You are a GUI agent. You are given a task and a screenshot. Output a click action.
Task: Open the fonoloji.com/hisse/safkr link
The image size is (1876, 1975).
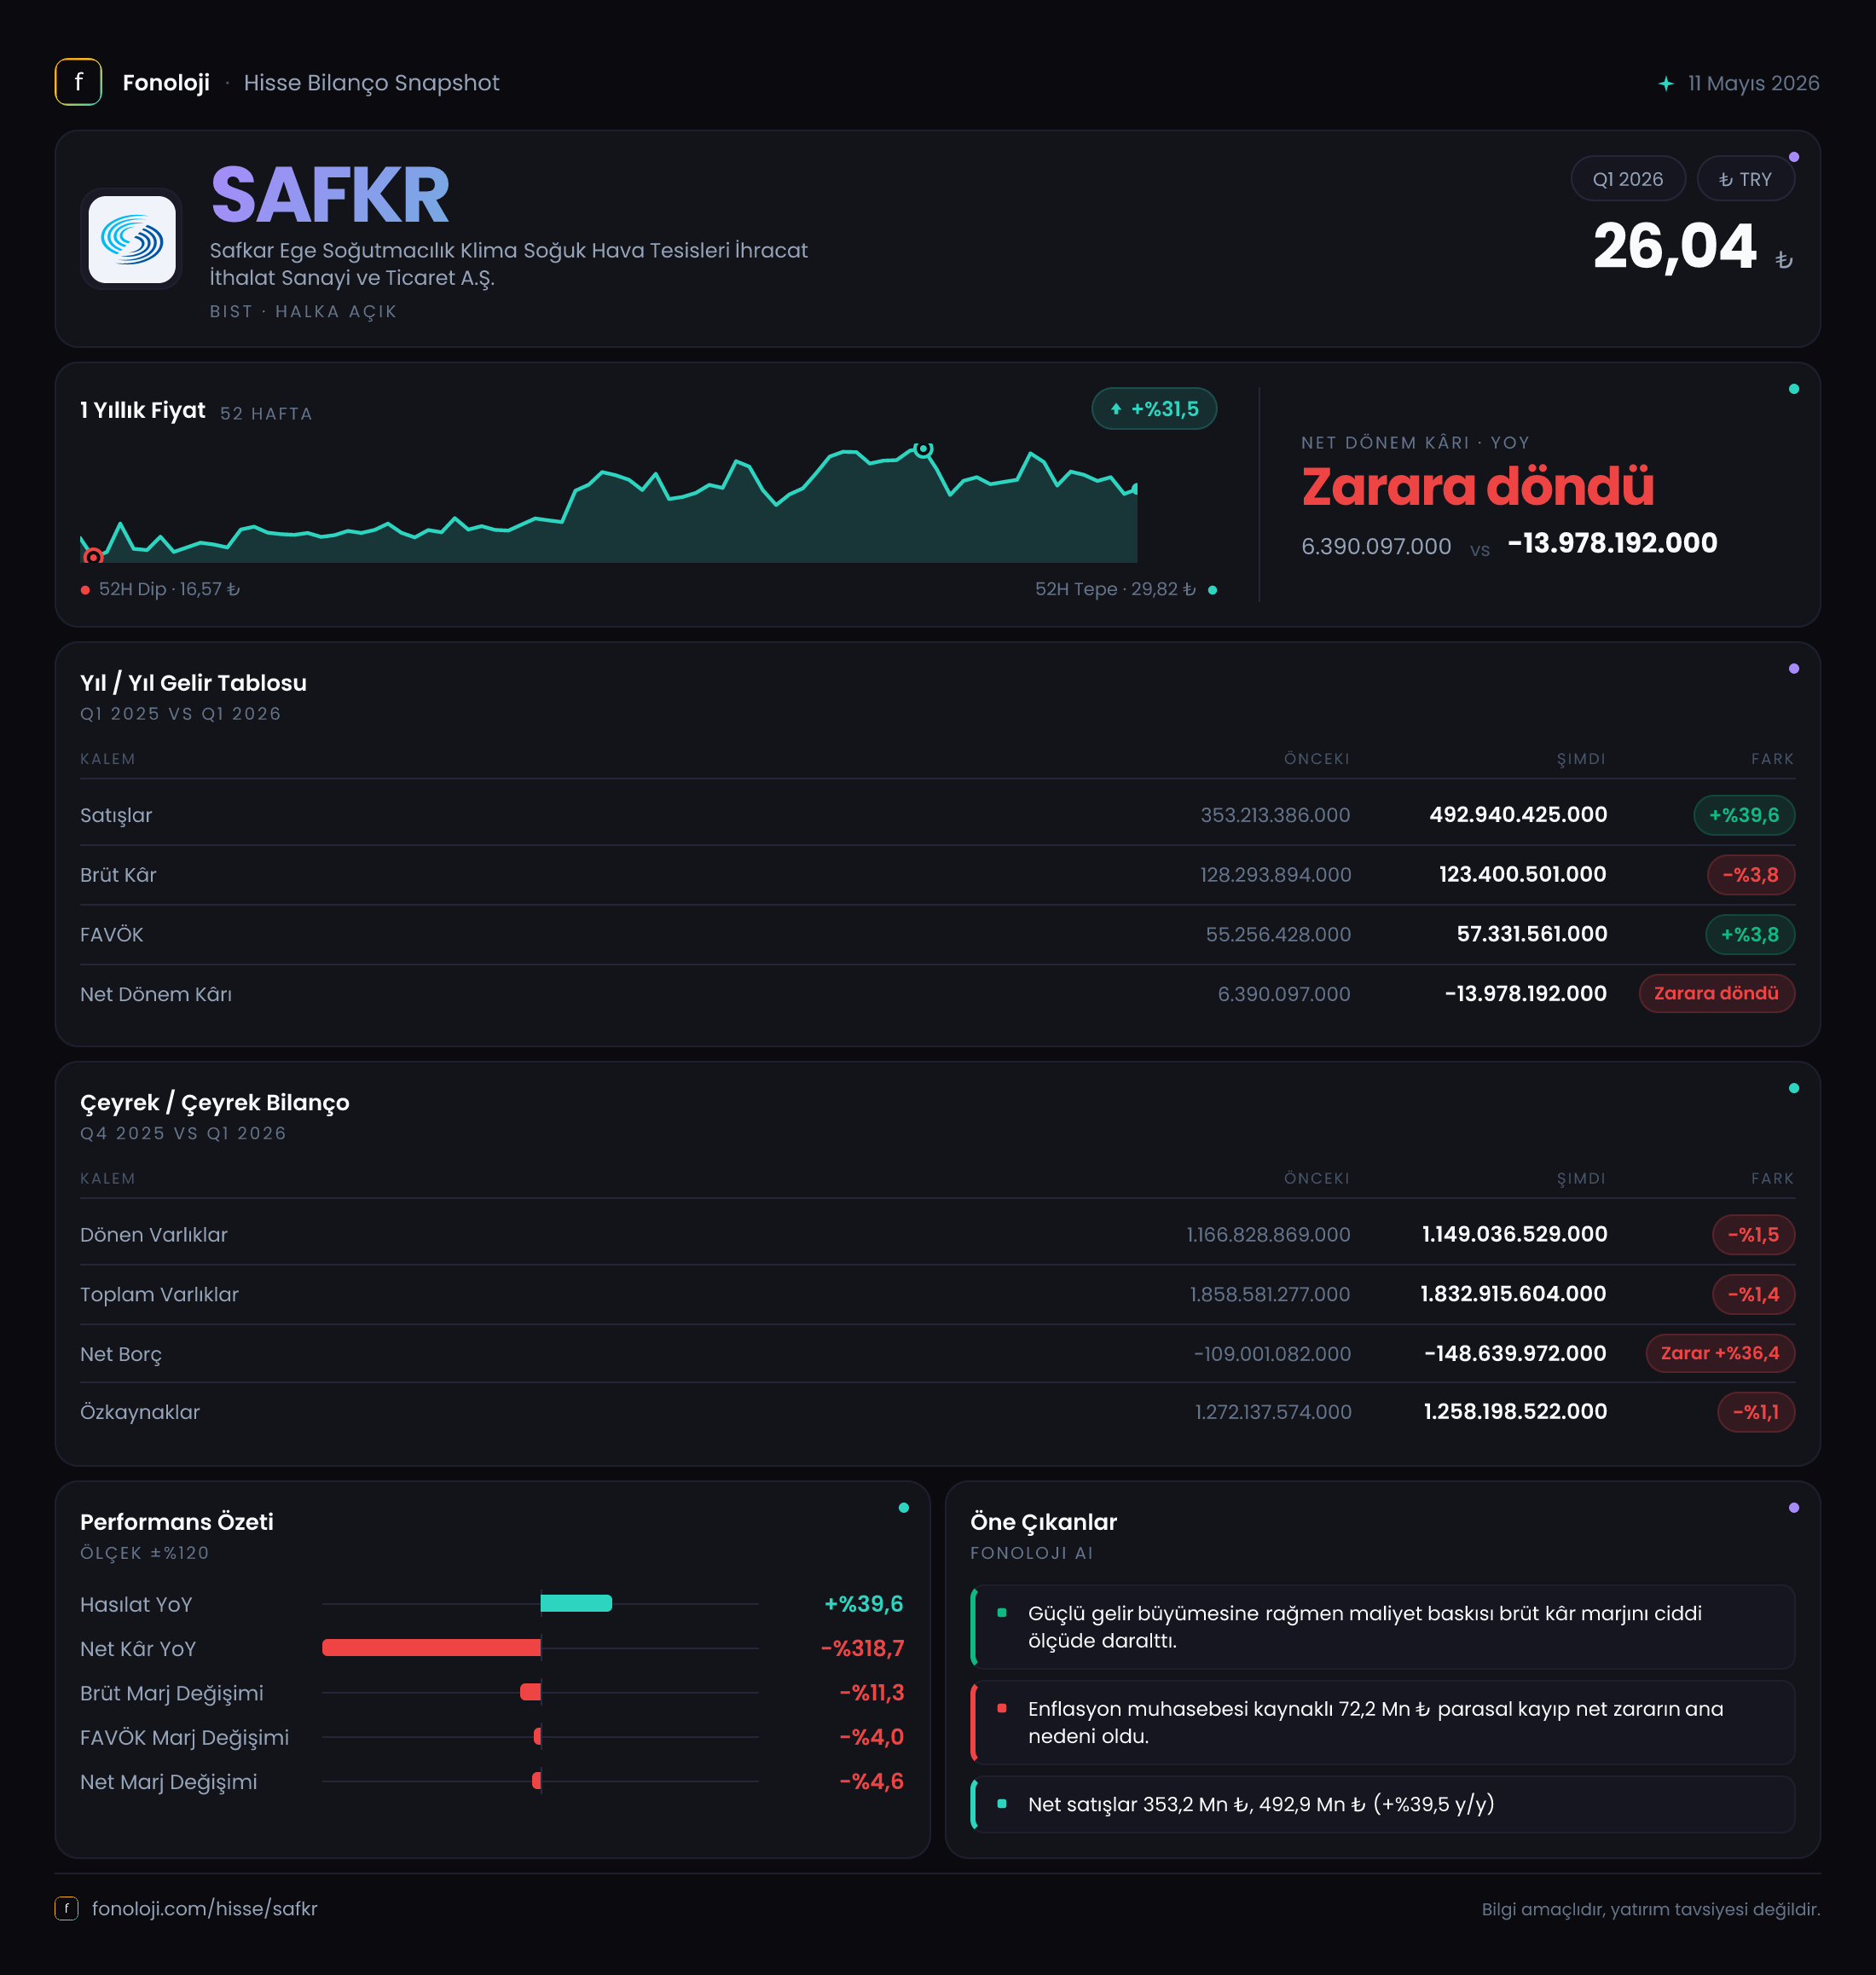pos(204,1908)
